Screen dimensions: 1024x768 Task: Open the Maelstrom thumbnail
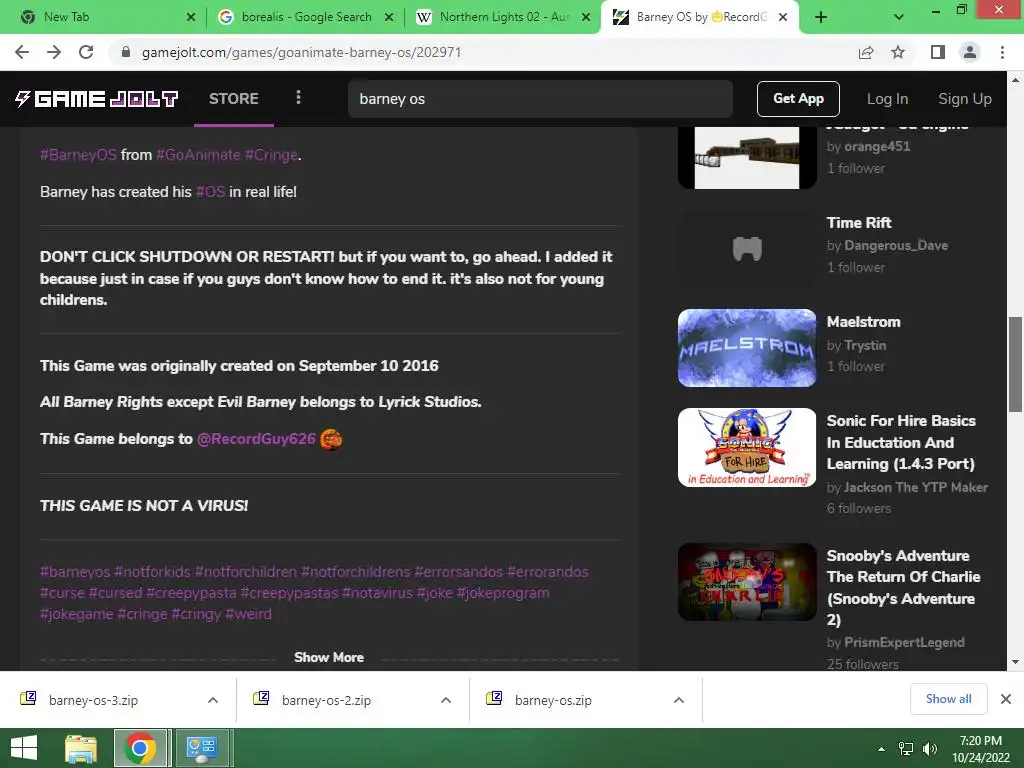[747, 348]
